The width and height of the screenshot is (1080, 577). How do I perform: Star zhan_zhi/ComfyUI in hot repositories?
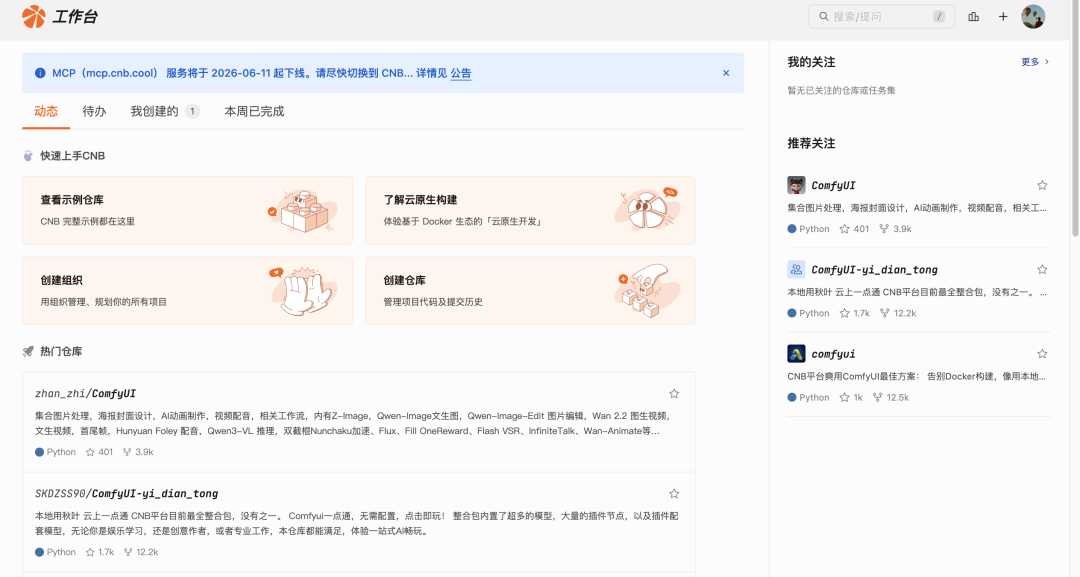[674, 394]
